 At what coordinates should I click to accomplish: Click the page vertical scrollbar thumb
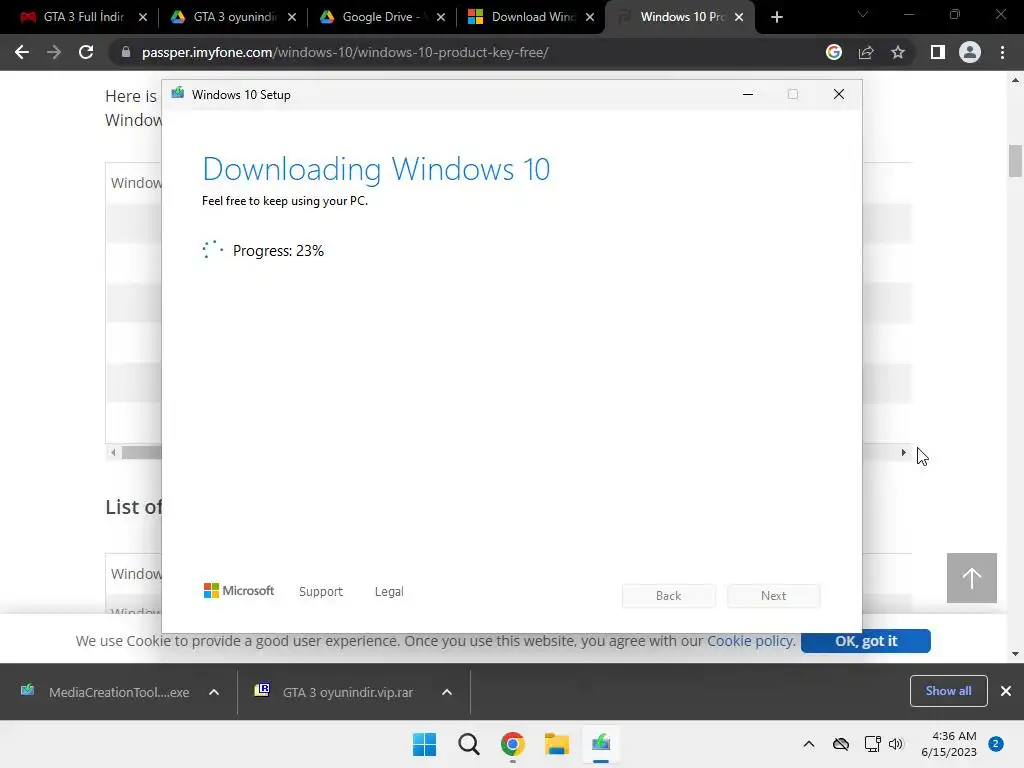1015,161
